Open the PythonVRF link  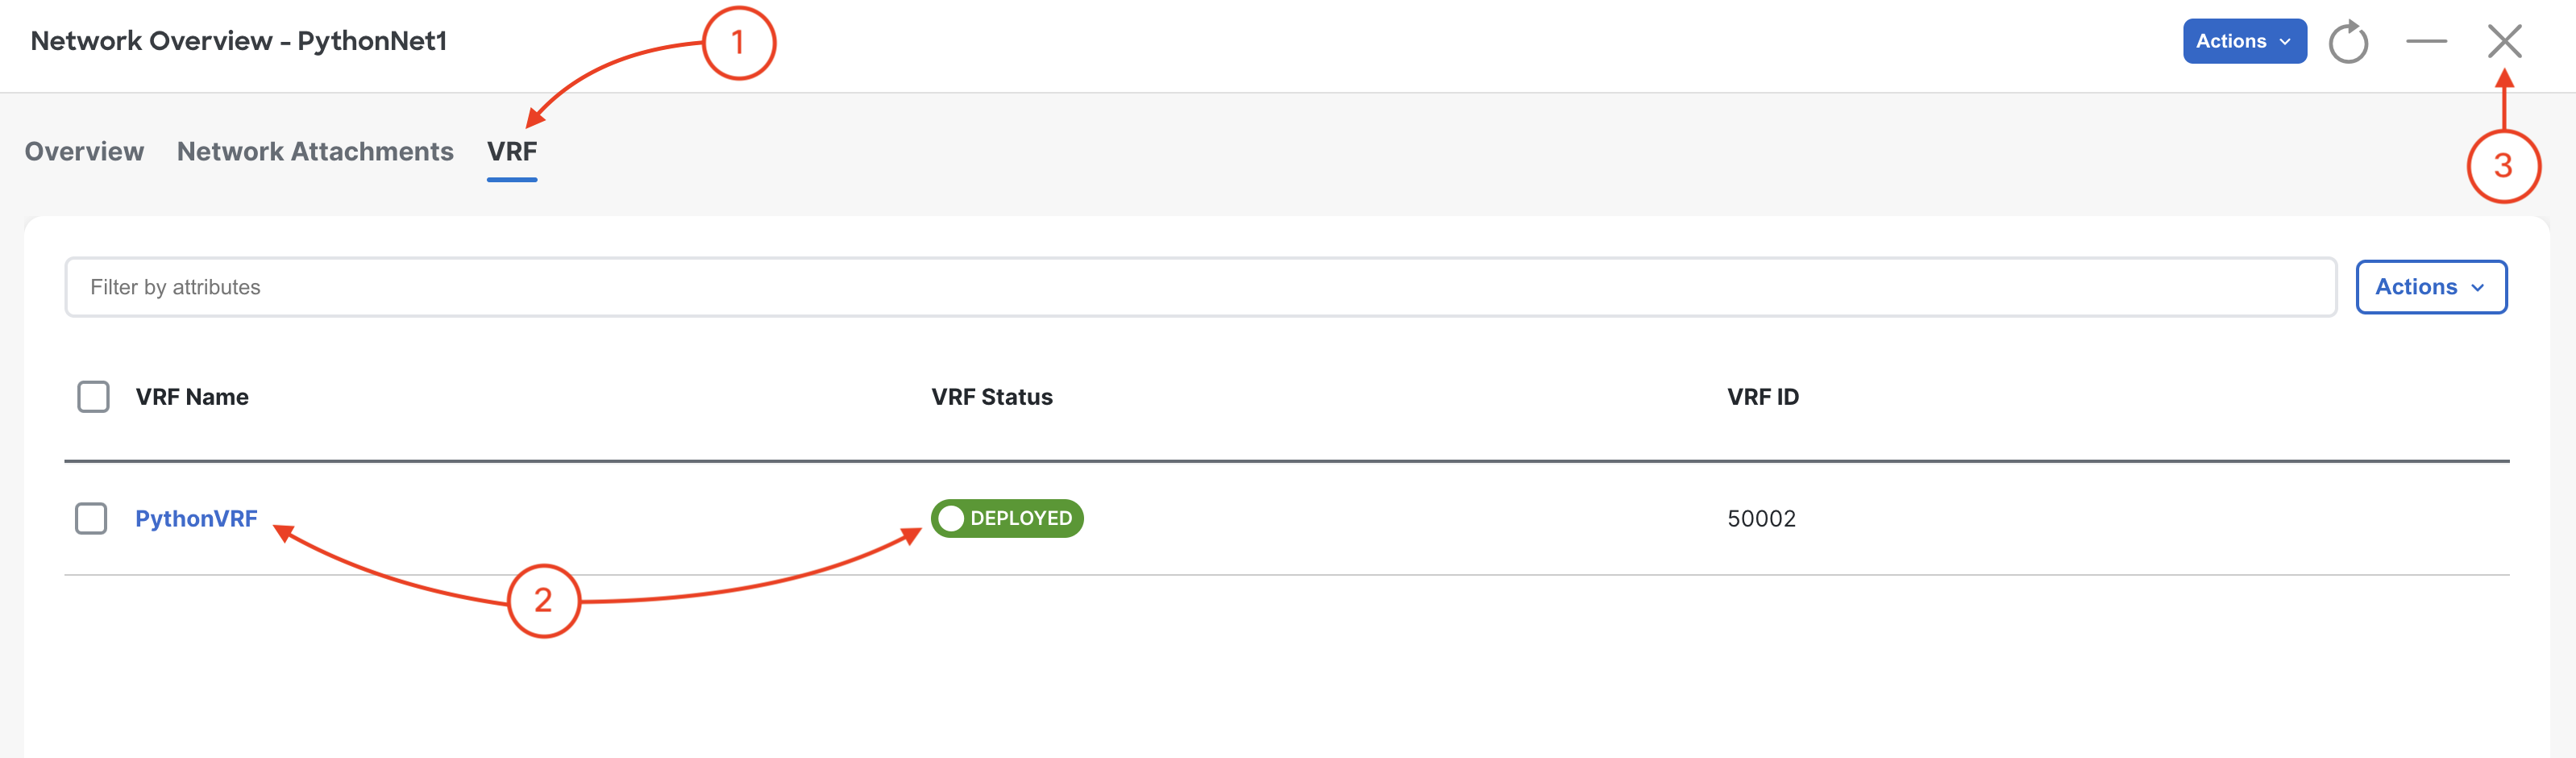tap(196, 518)
